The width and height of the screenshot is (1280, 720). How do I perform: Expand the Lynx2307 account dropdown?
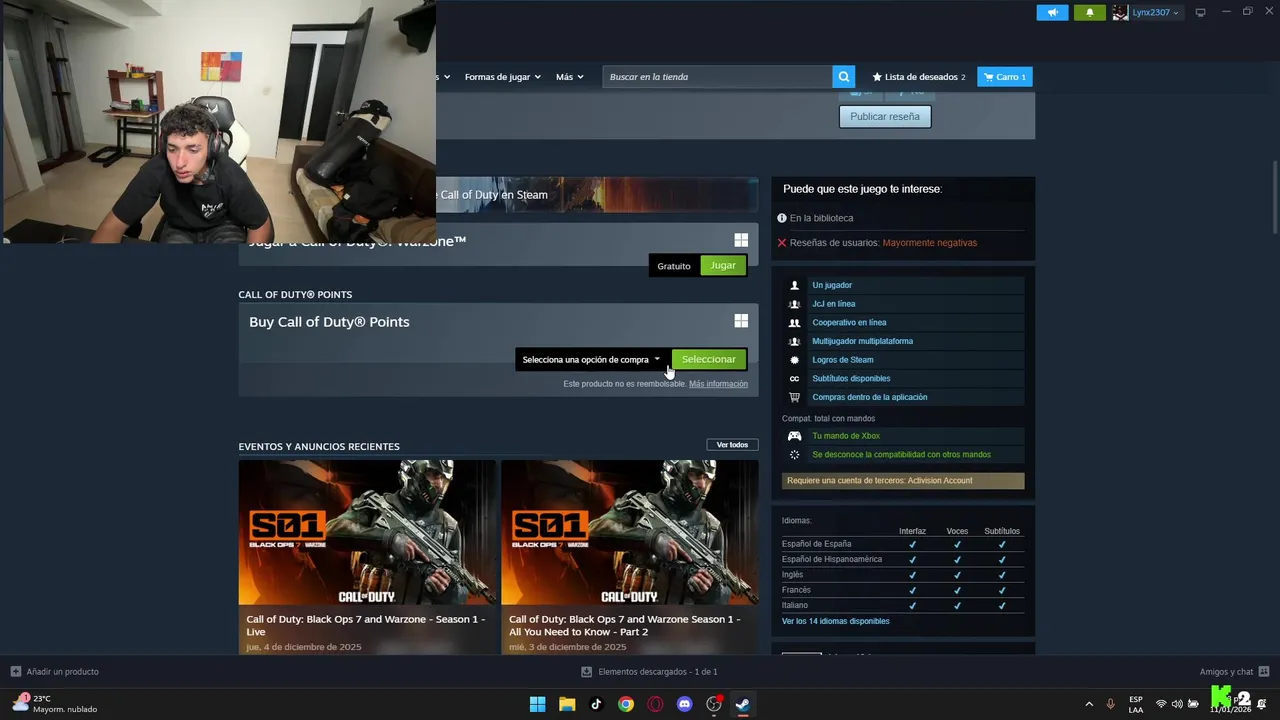click(1146, 12)
